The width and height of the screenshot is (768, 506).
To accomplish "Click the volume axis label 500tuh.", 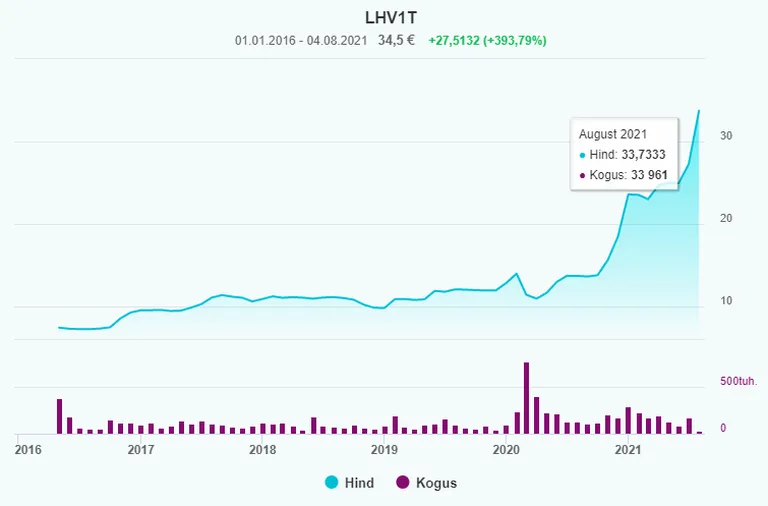I will tap(739, 381).
